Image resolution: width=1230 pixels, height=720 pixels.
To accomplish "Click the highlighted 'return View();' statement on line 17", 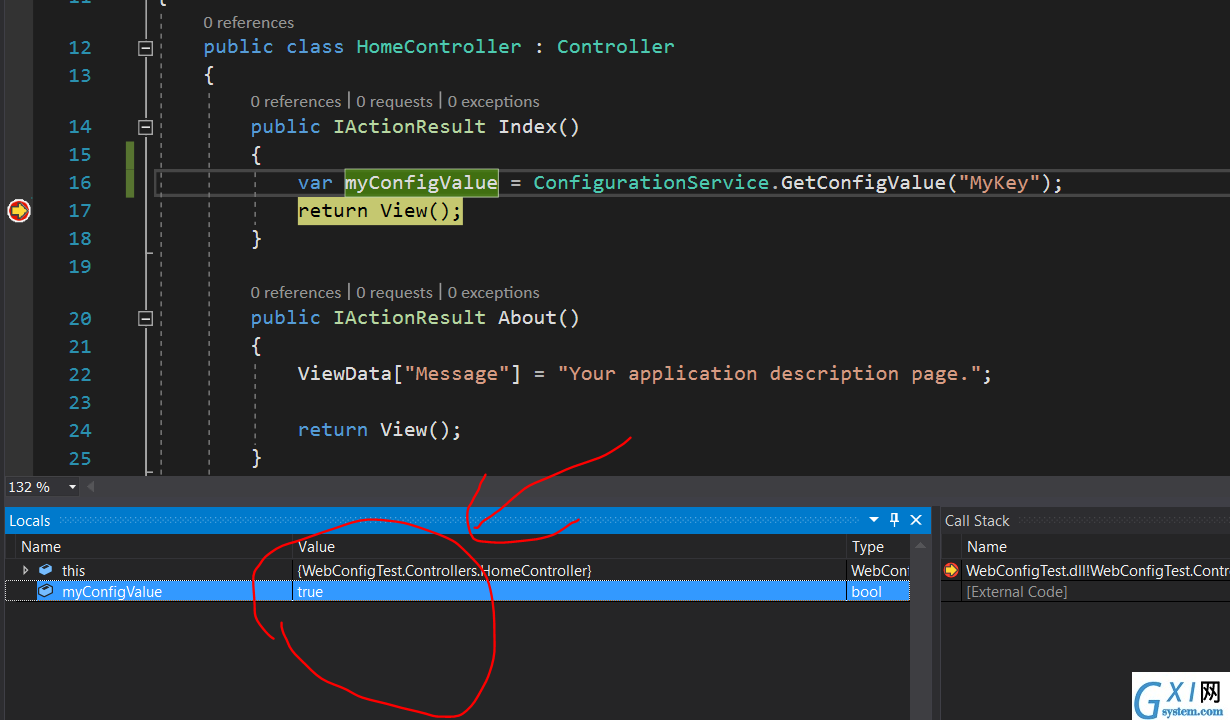I will point(380,210).
